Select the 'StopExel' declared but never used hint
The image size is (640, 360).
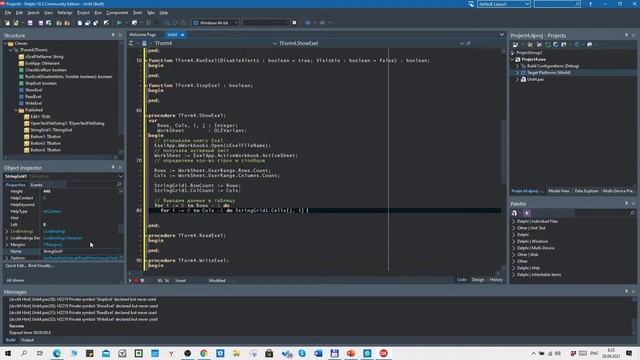point(83,299)
